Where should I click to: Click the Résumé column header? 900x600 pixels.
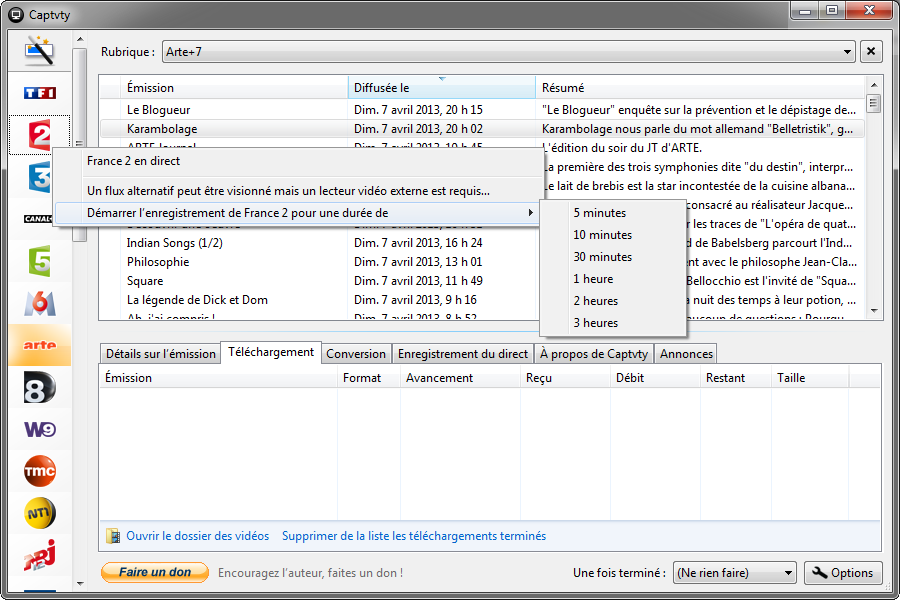click(x=700, y=88)
